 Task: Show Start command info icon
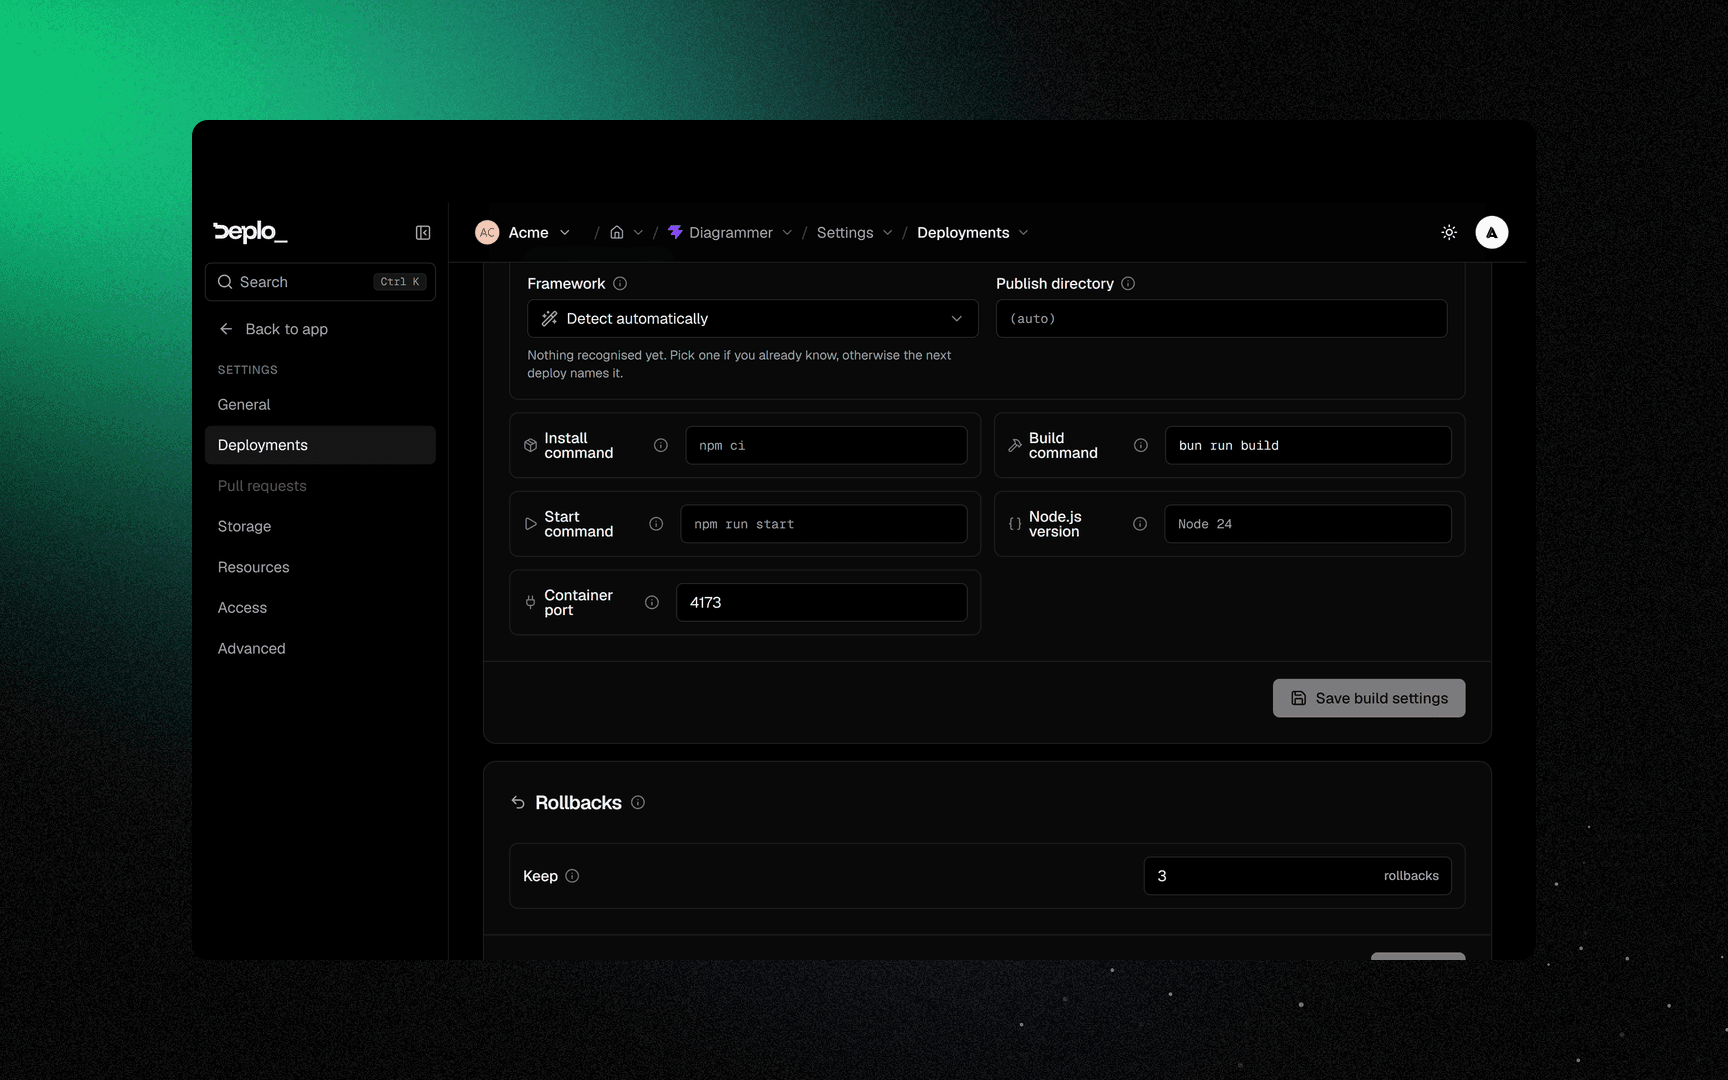(x=656, y=524)
